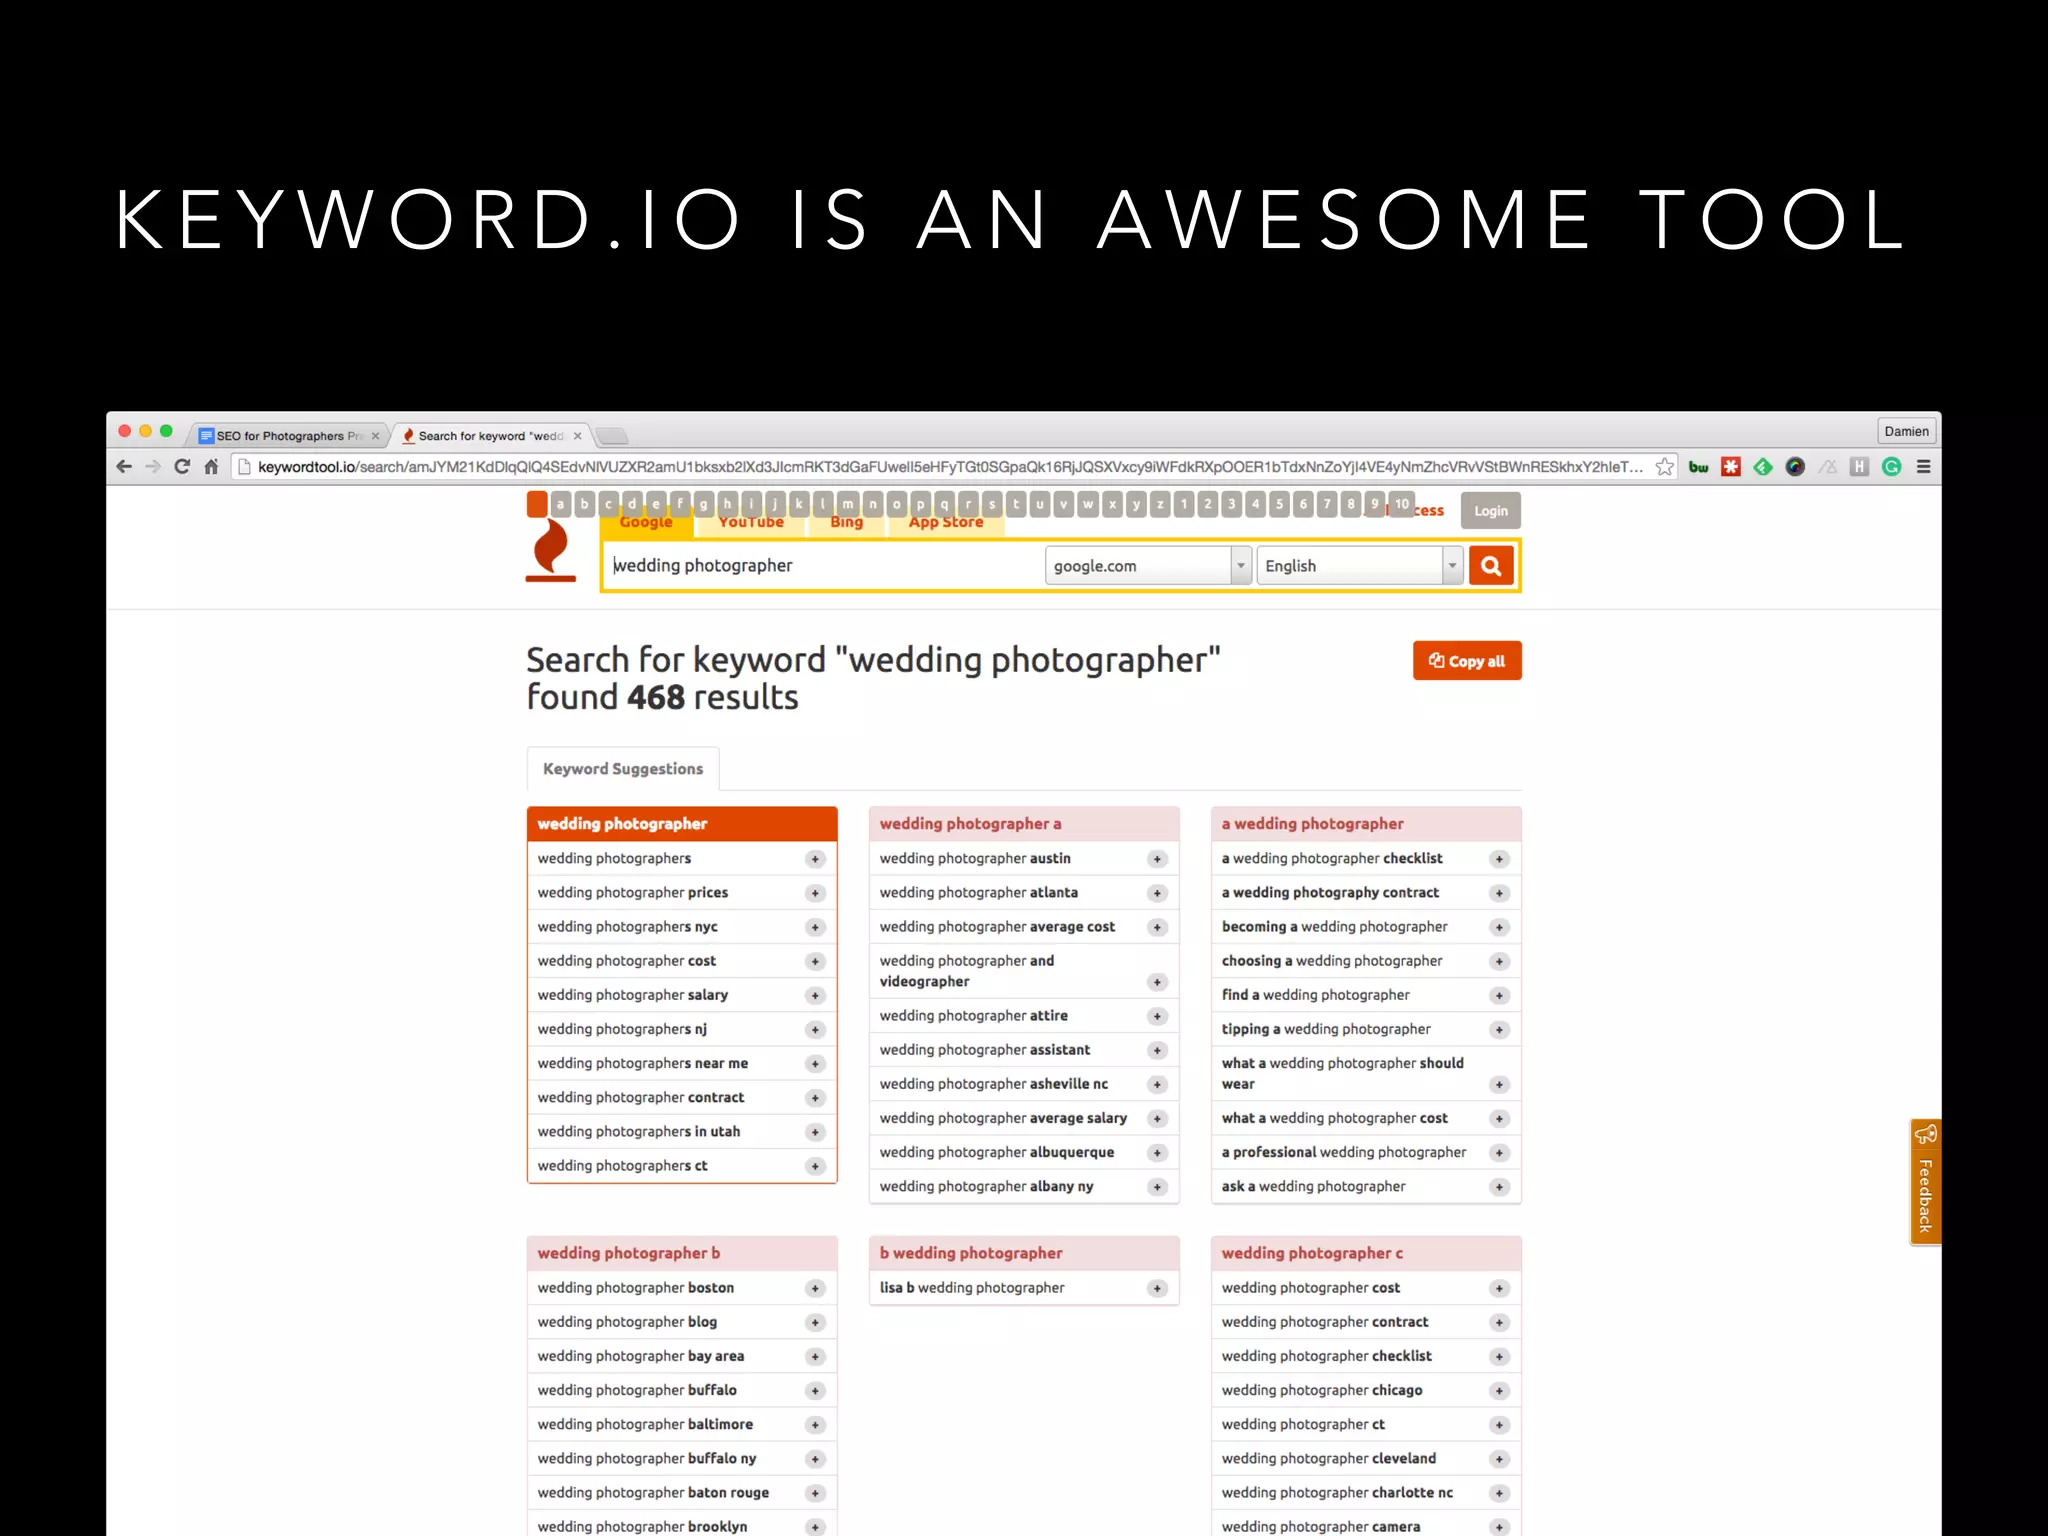Open the Chrome hamburger menu
This screenshot has width=2048, height=1536.
pyautogui.click(x=1923, y=467)
